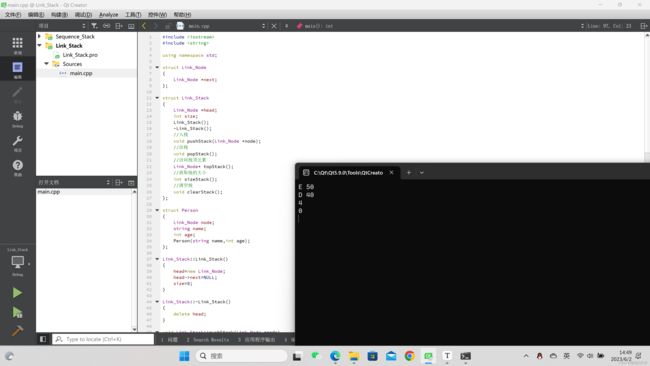Viewport: 650px width, 366px height.
Task: Toggle the left sidebar visibility button
Action: 43,339
